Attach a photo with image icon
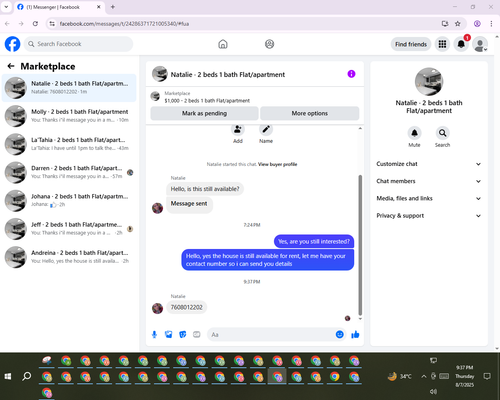This screenshot has width=500, height=400. [169, 334]
